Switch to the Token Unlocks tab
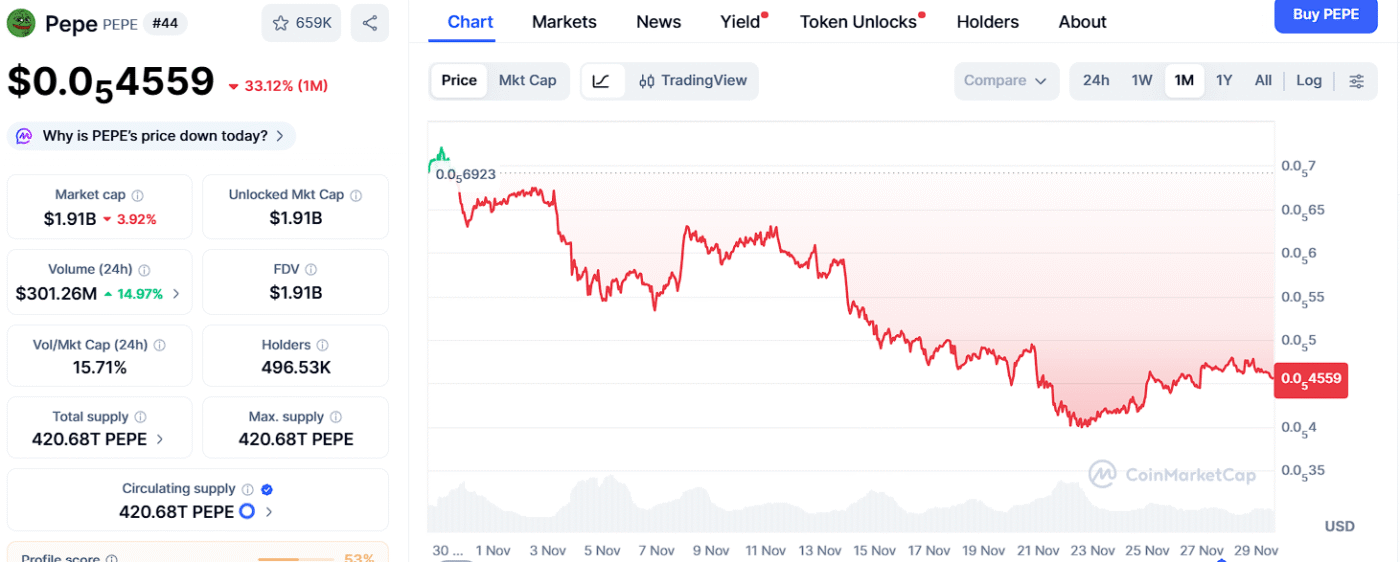The image size is (1400, 562). 858,22
